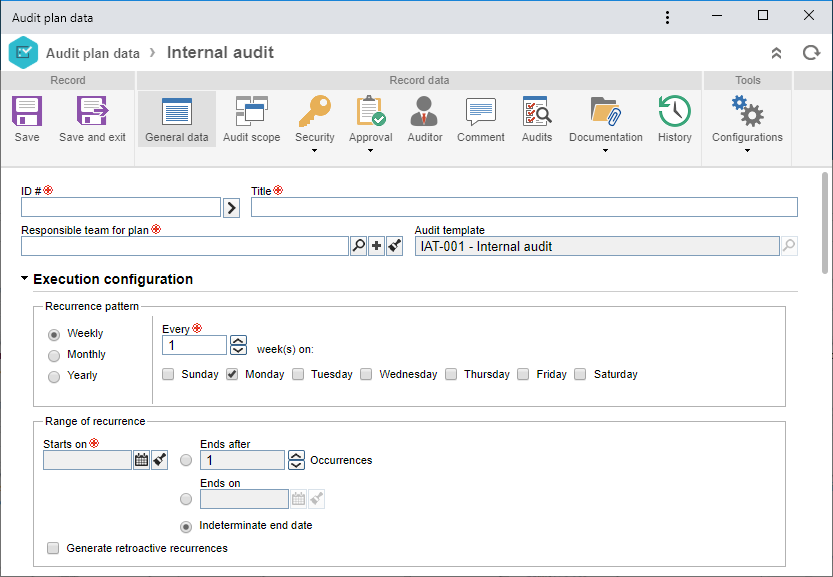Add a new responsible team
The image size is (833, 577).
pos(377,246)
